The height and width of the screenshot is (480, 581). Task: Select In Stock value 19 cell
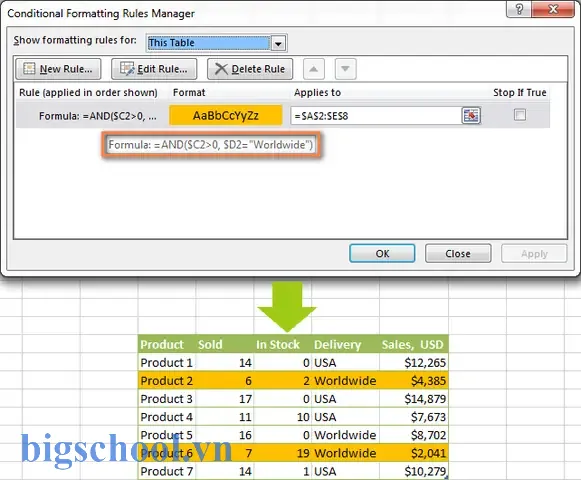(283, 453)
